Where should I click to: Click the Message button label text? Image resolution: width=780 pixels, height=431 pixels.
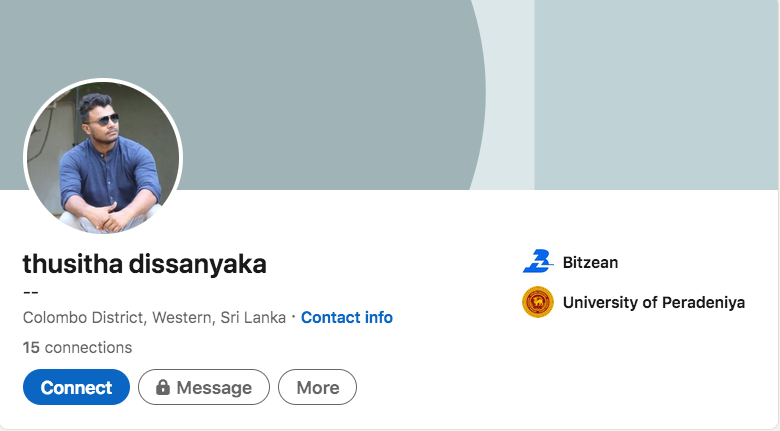click(214, 388)
